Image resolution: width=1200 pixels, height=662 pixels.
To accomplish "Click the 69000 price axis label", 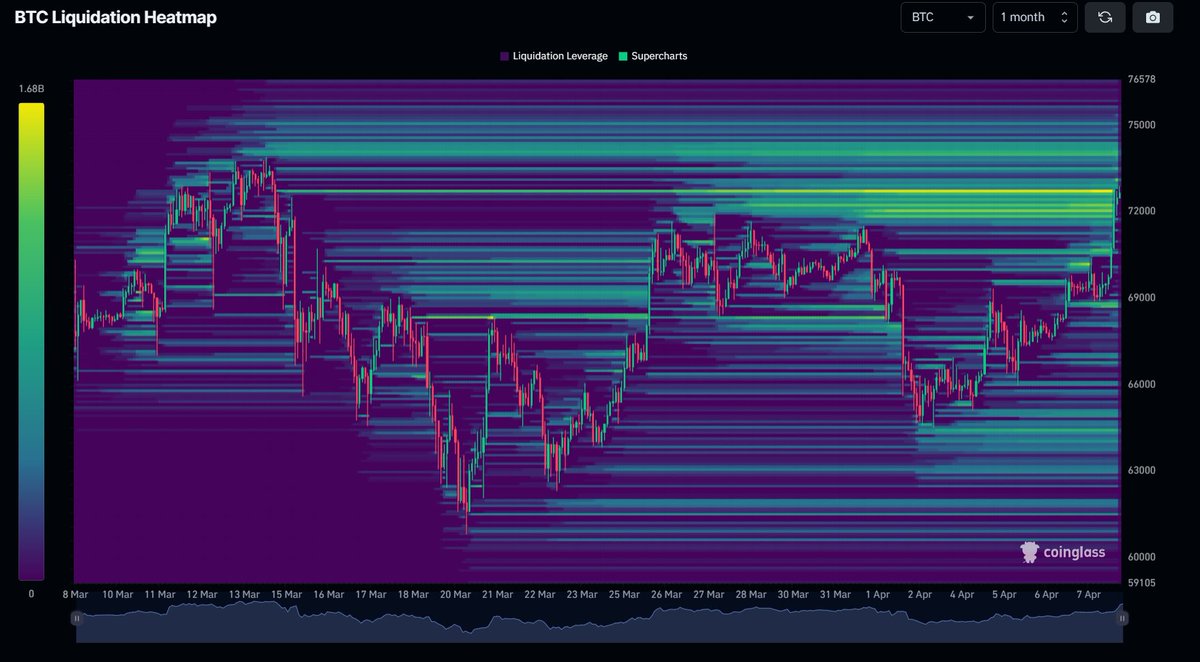I will 1141,298.
